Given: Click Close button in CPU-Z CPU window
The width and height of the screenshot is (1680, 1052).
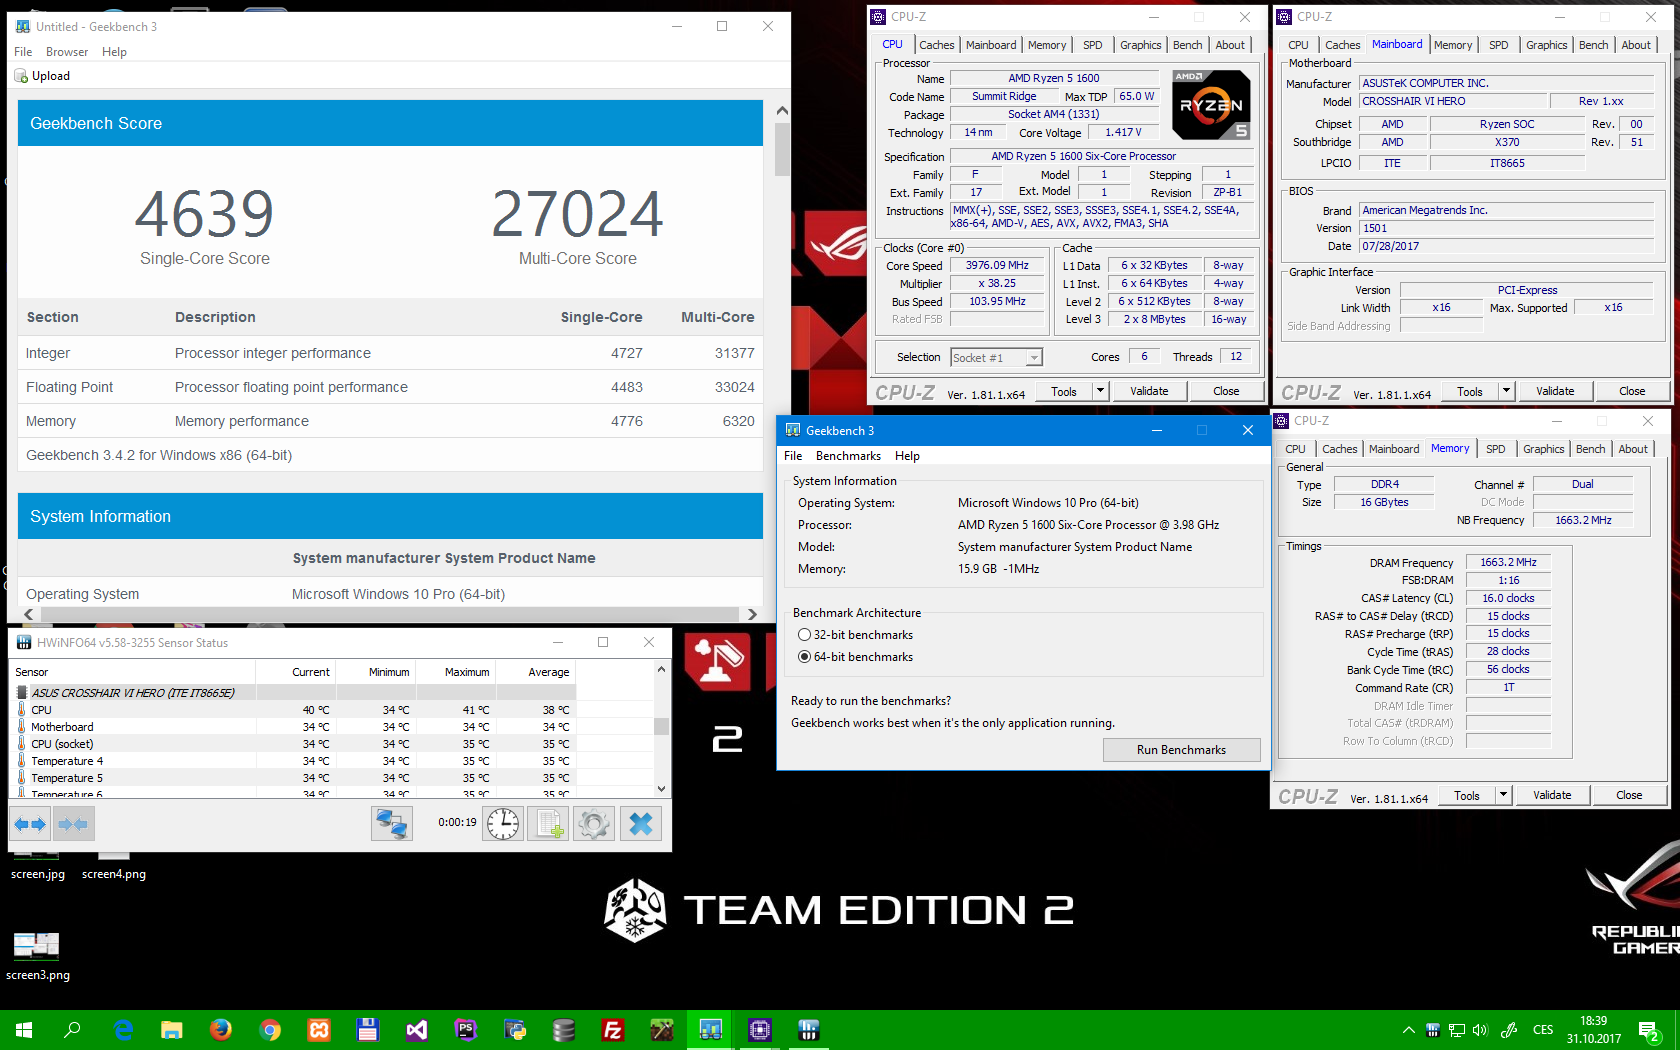Looking at the screenshot, I should [1226, 391].
